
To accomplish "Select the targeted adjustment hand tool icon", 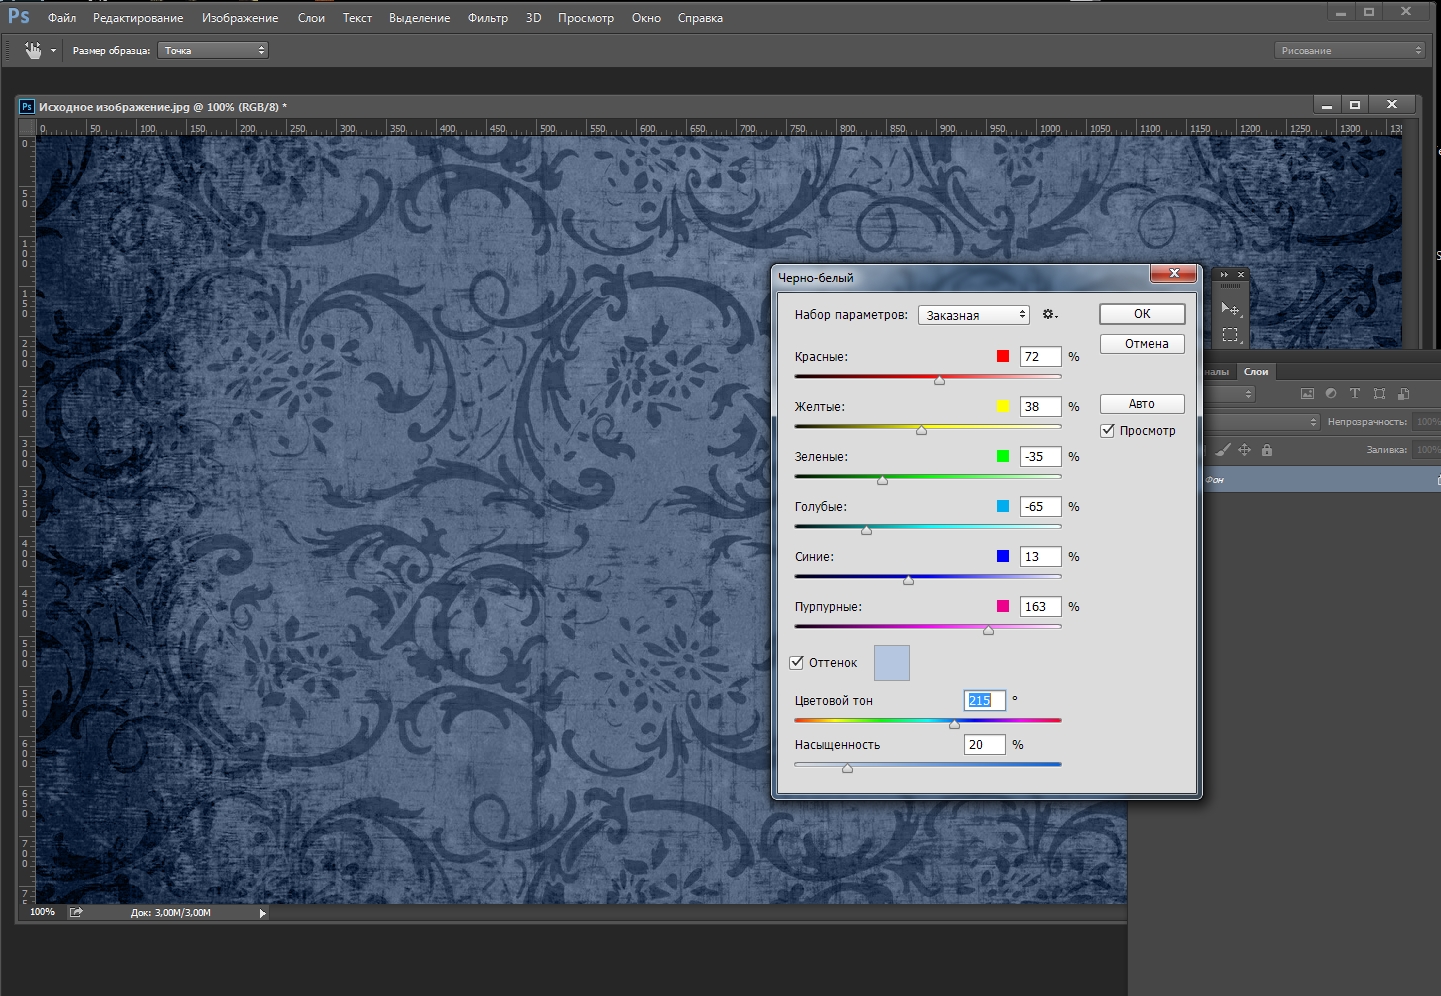I will [x=33, y=50].
